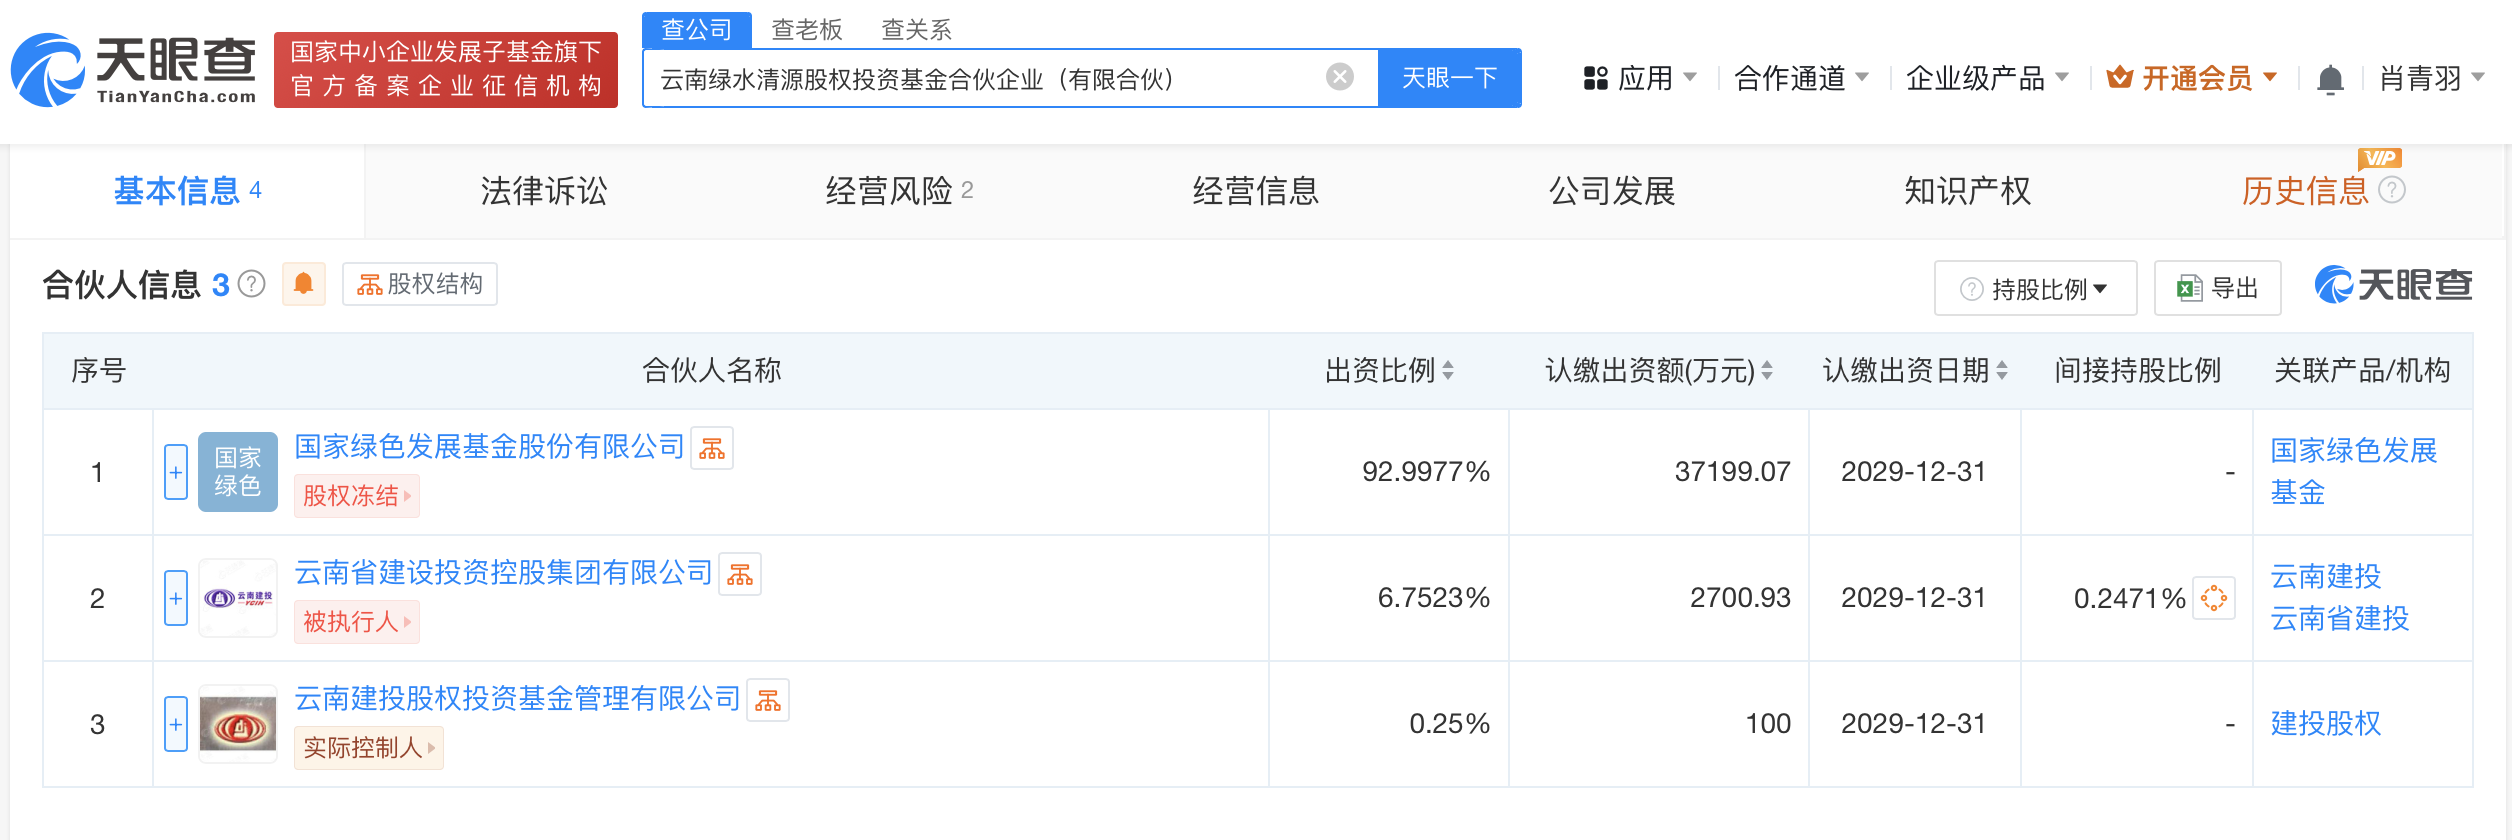
Task: Open the 股权结构 button
Action: [420, 284]
